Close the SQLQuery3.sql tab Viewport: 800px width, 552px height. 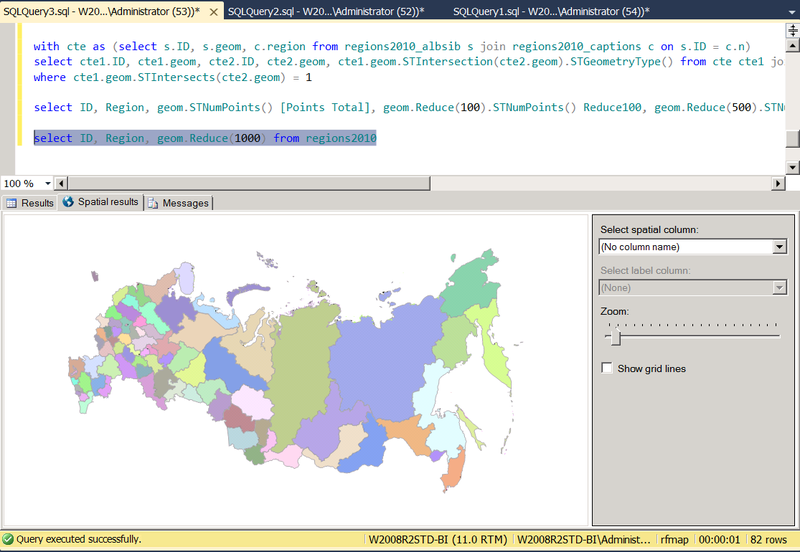click(x=214, y=12)
